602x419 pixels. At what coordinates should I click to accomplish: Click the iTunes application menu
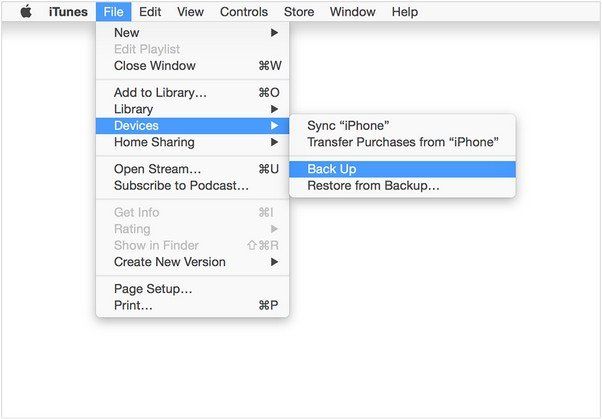click(x=68, y=12)
